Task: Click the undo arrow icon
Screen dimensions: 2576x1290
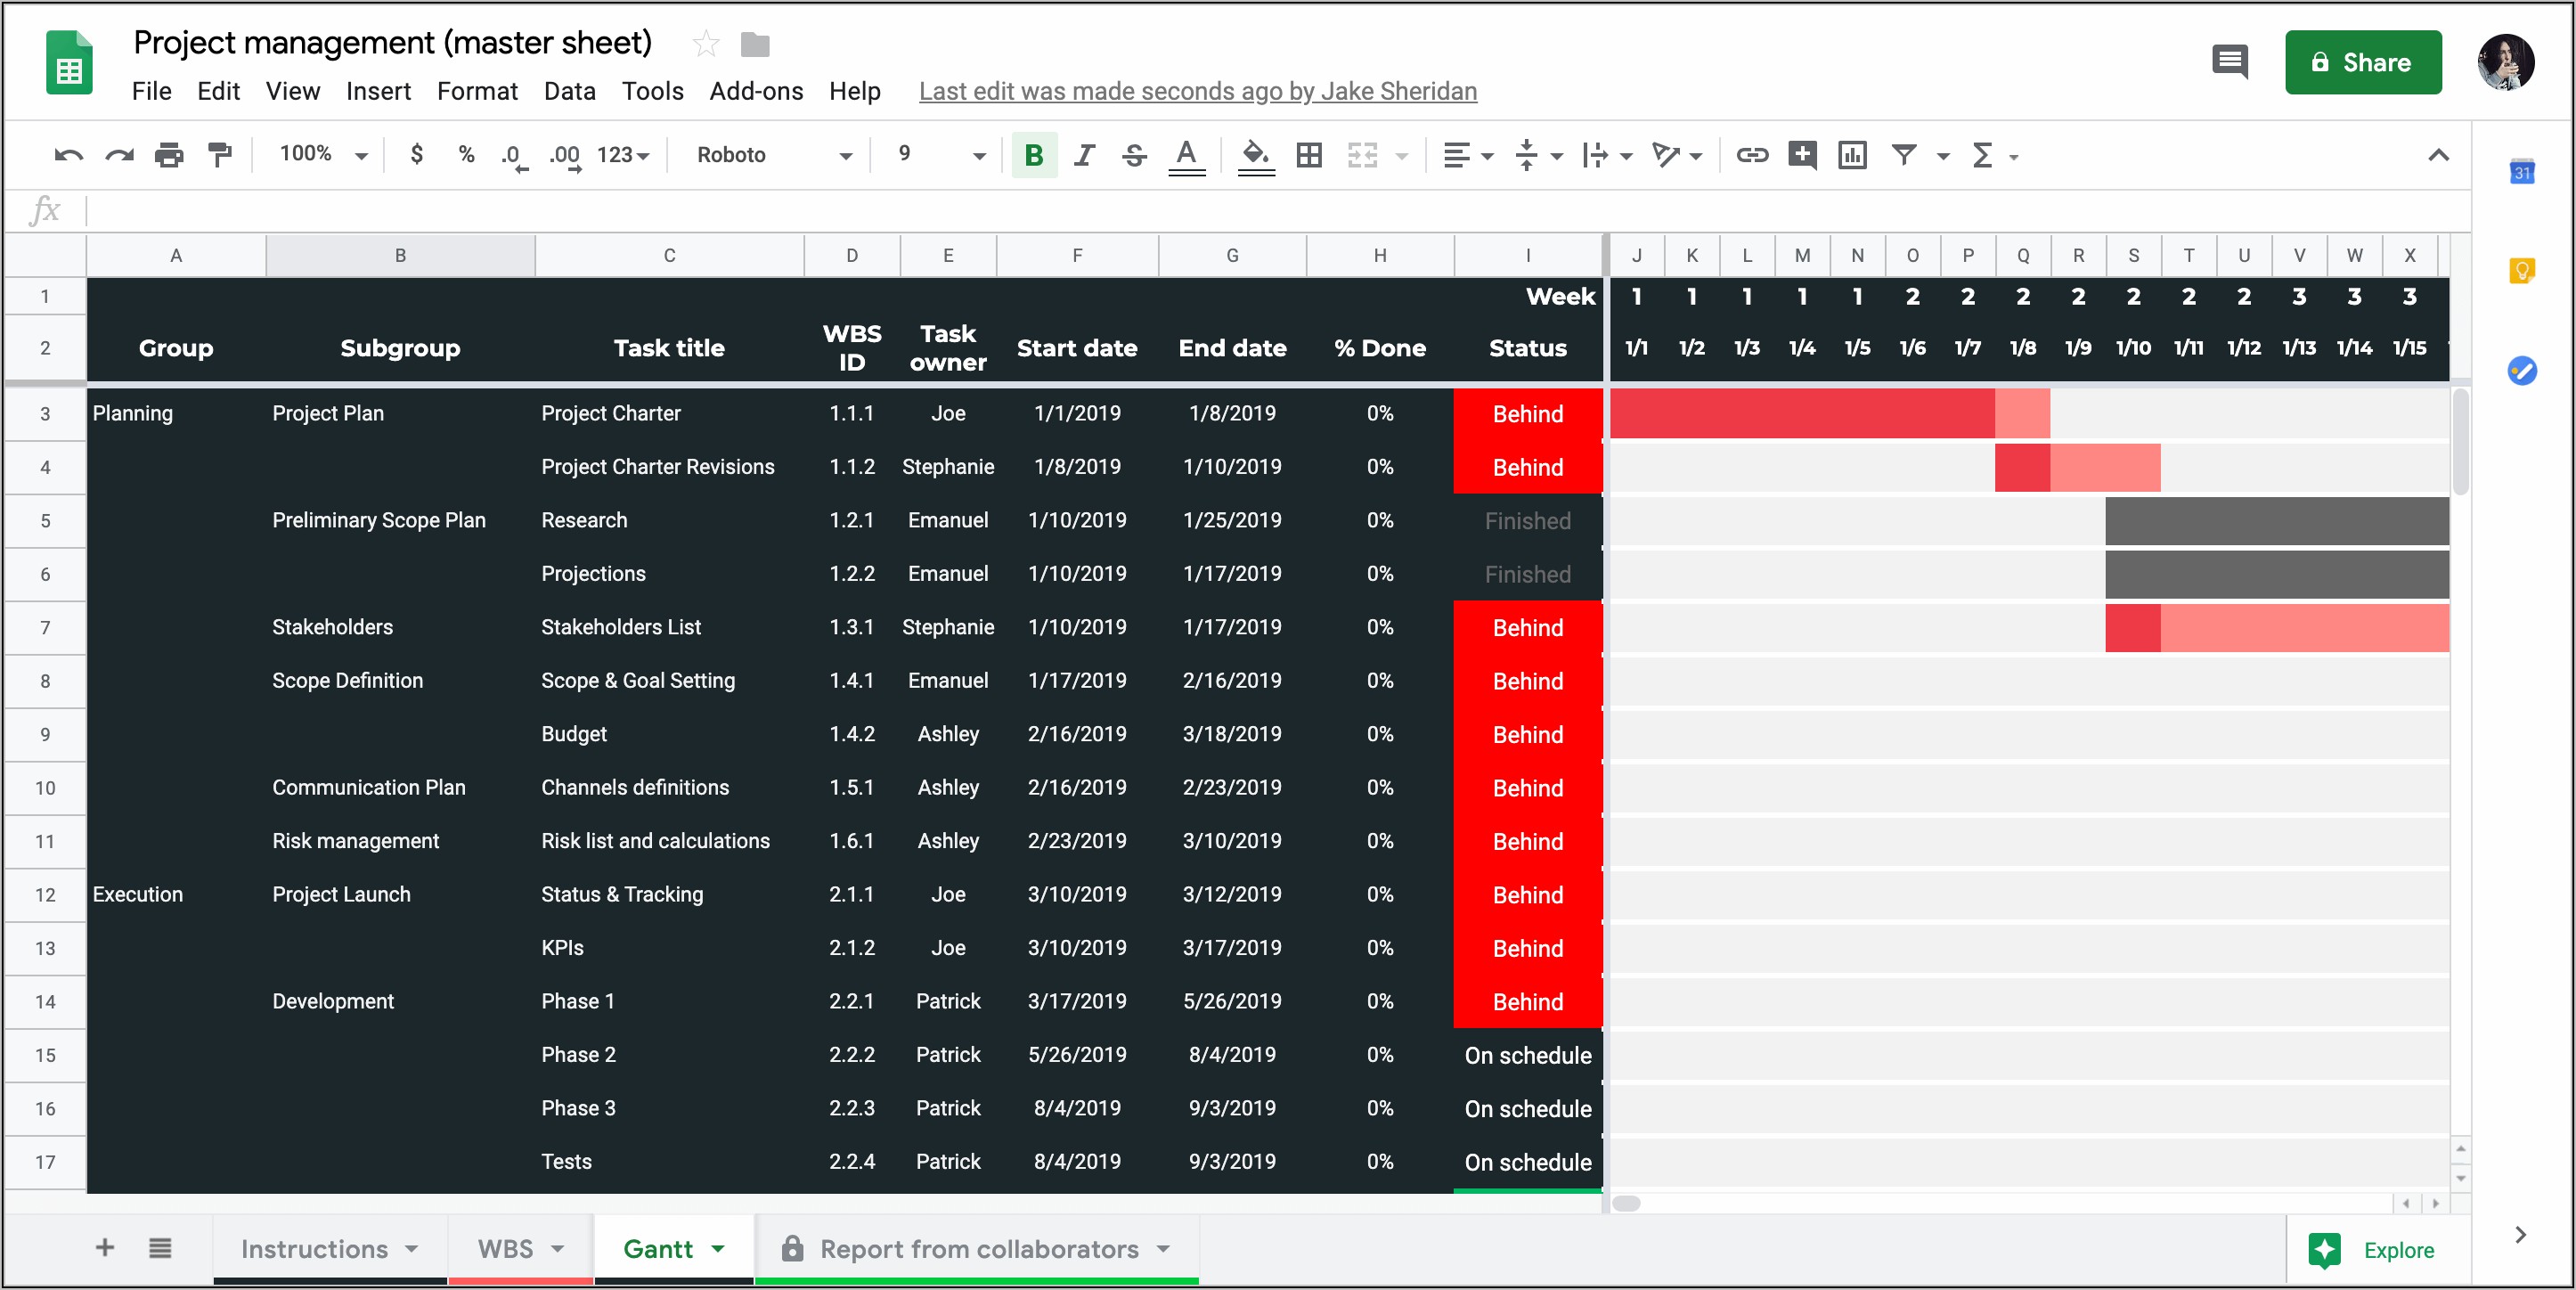Action: click(68, 155)
